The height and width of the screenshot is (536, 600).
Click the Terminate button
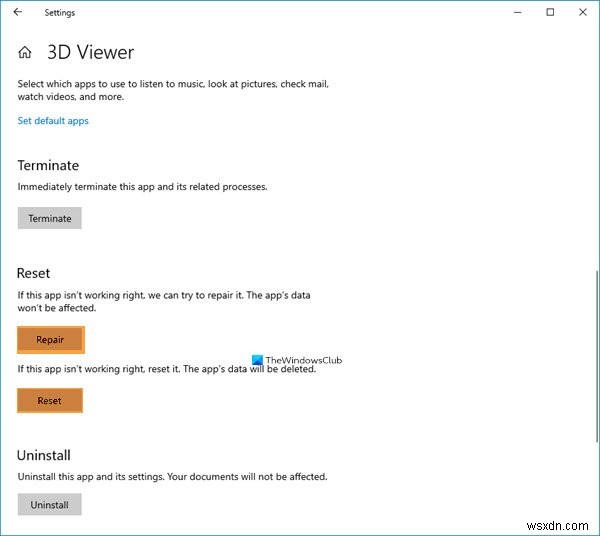[49, 218]
